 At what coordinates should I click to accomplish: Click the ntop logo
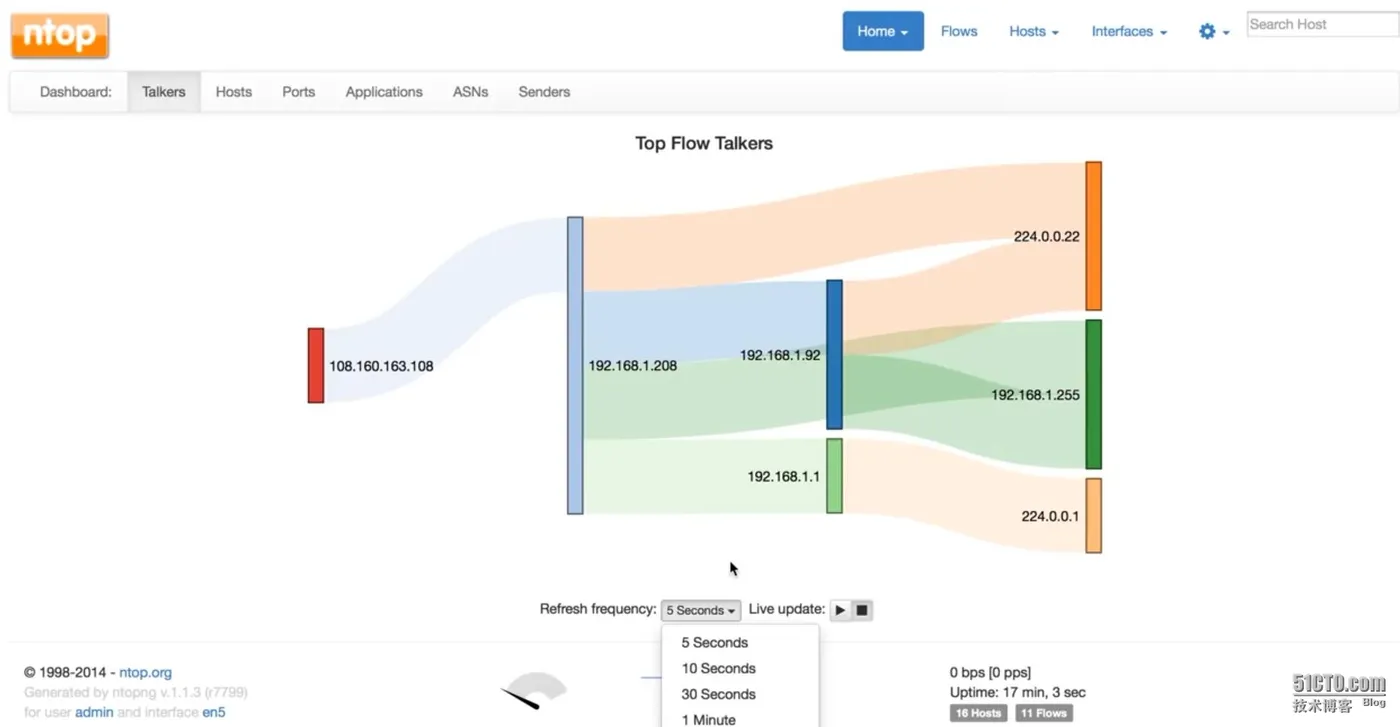(60, 36)
